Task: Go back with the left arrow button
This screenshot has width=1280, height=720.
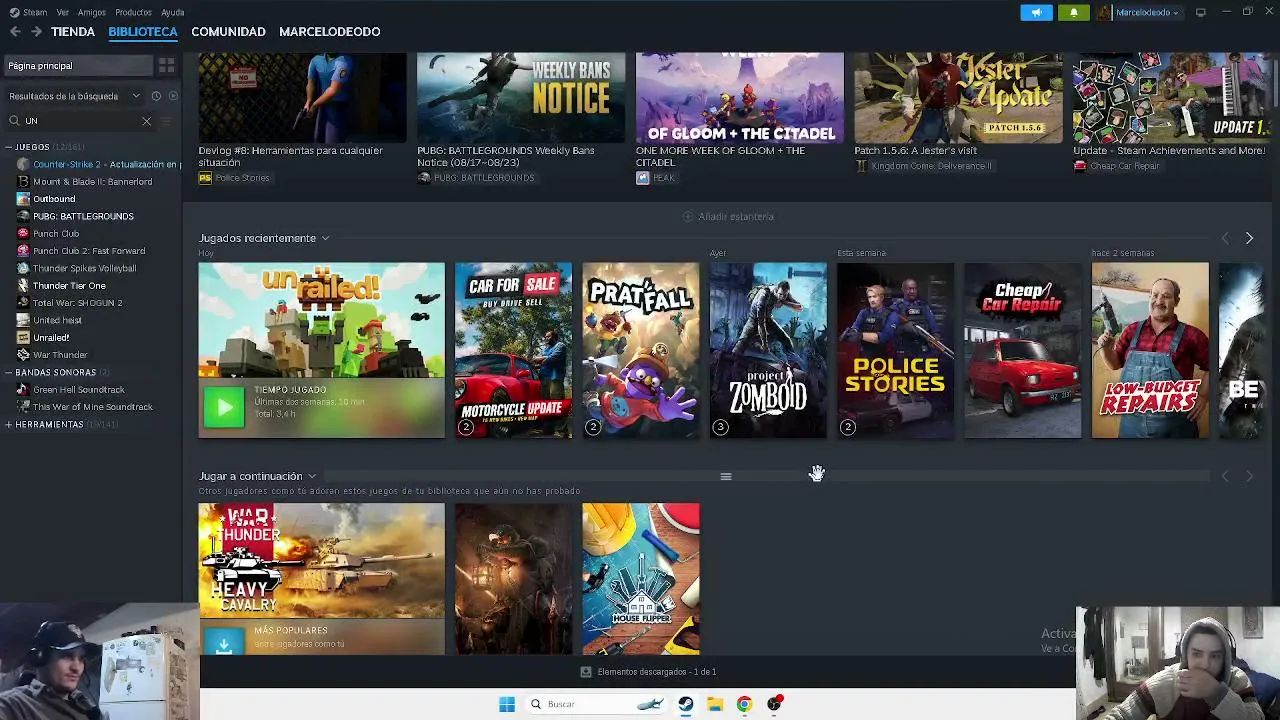Action: tap(15, 32)
